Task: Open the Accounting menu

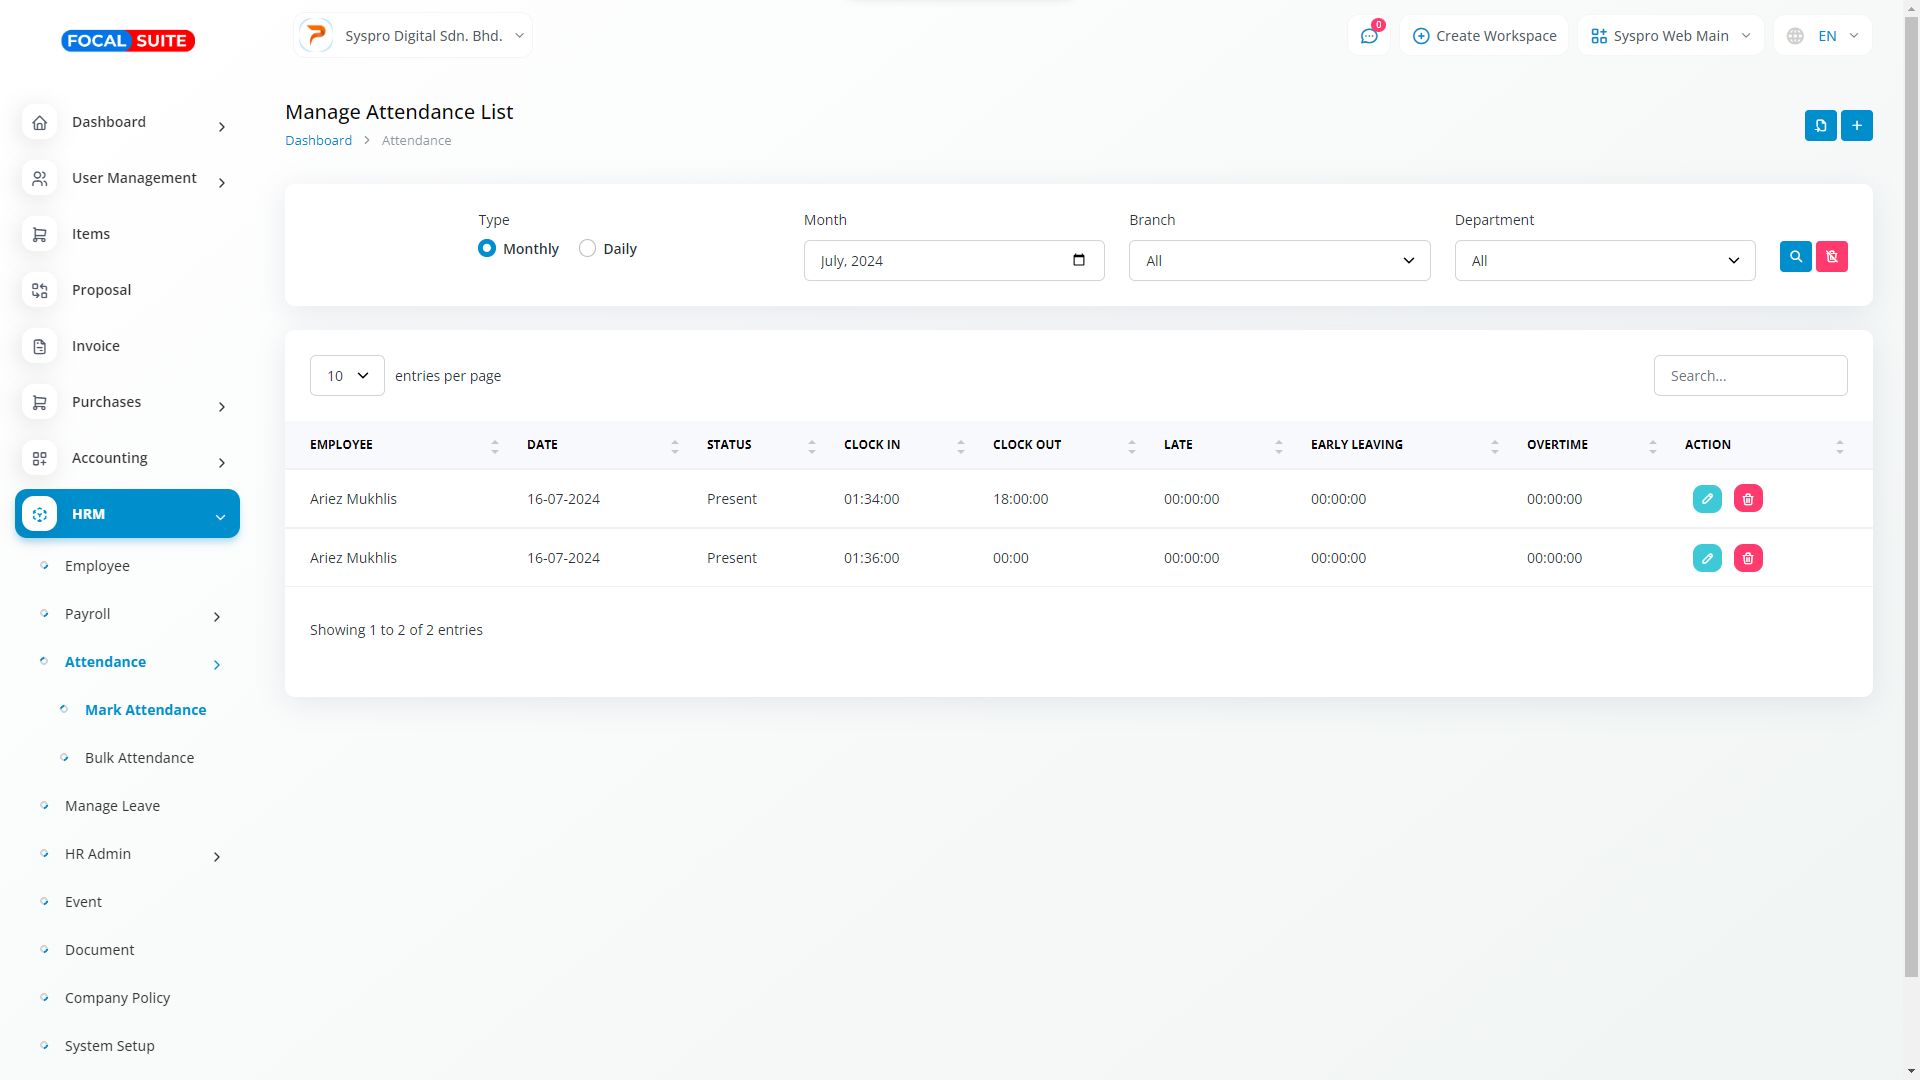Action: [127, 458]
